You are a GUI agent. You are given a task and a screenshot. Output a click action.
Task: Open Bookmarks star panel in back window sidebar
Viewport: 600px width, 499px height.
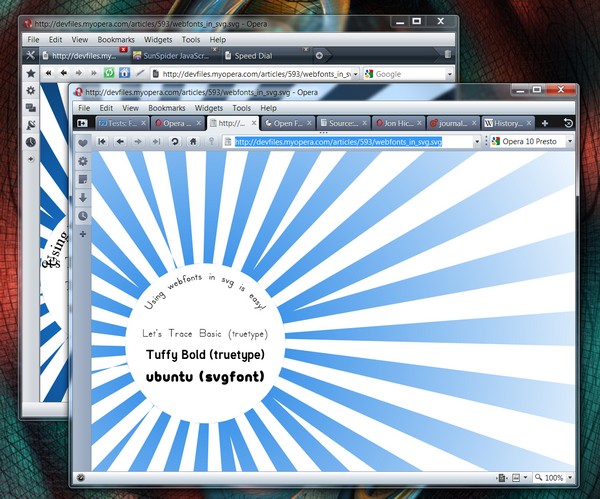pyautogui.click(x=31, y=73)
